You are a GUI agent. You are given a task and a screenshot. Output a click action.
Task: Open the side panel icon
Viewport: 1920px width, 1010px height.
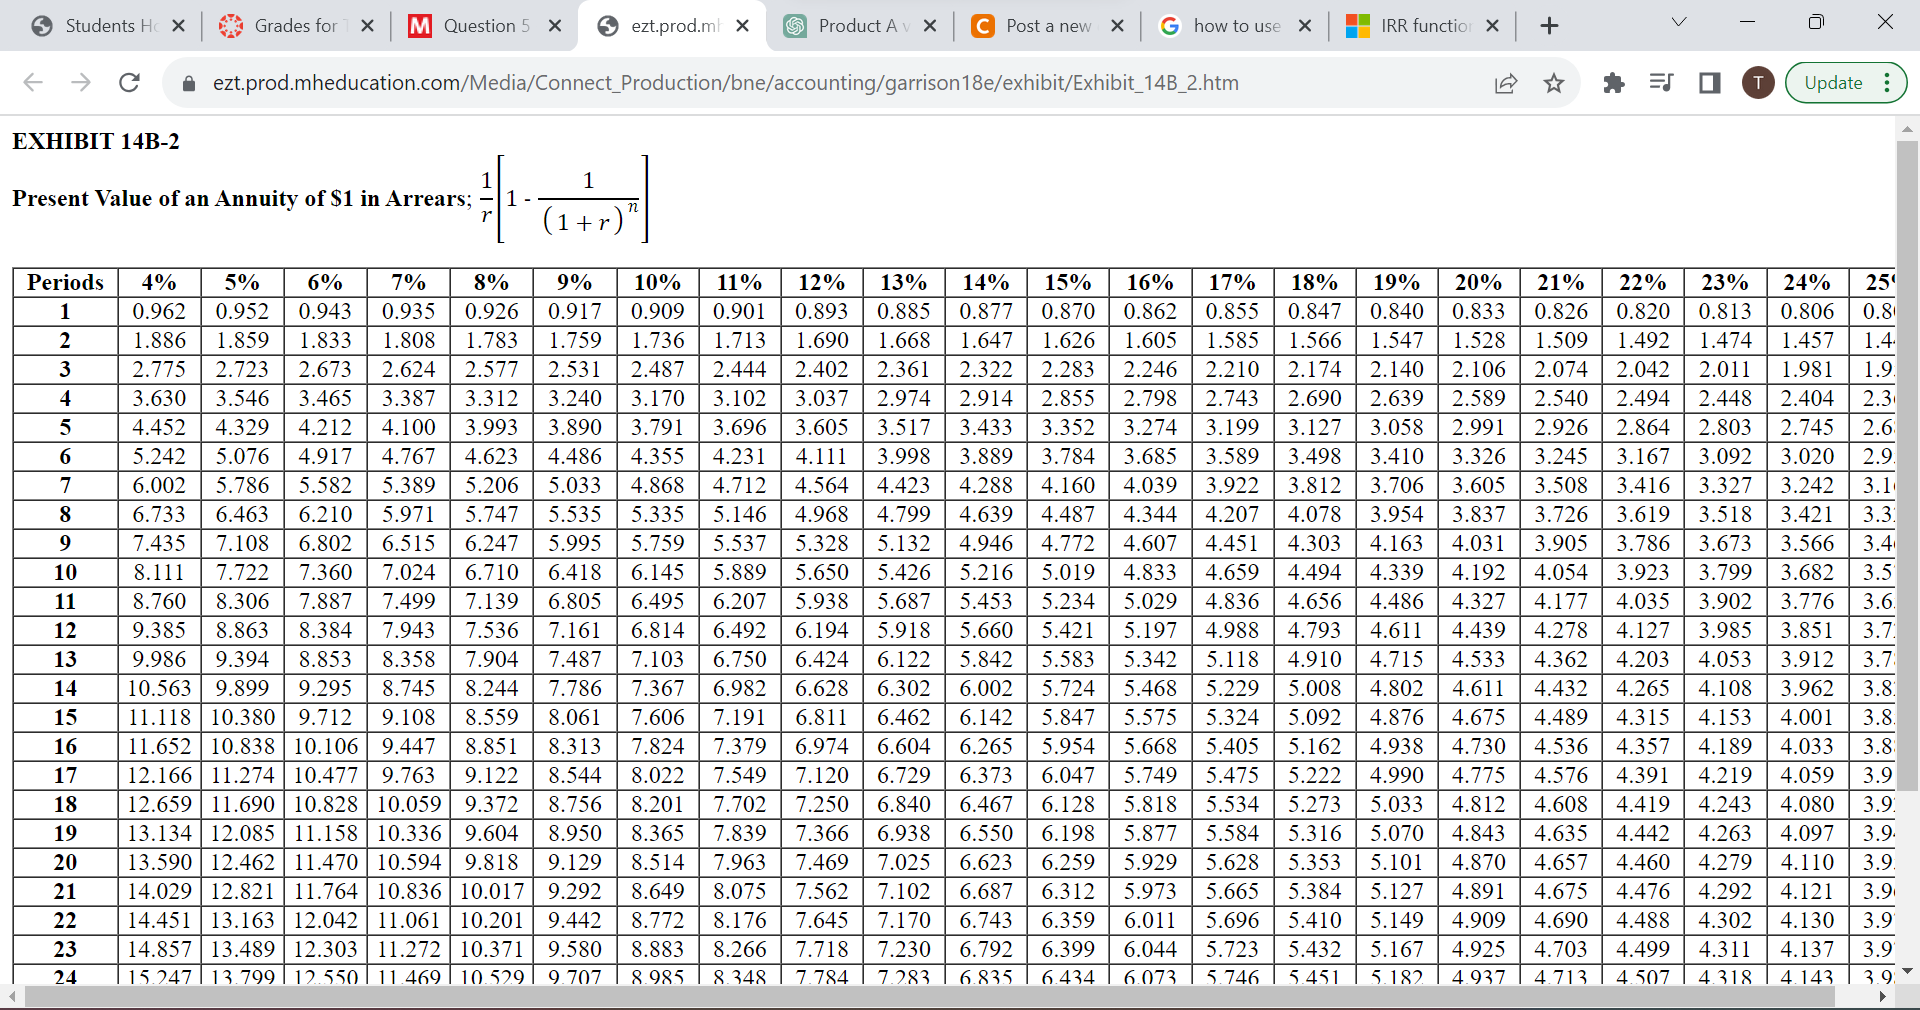click(1708, 83)
